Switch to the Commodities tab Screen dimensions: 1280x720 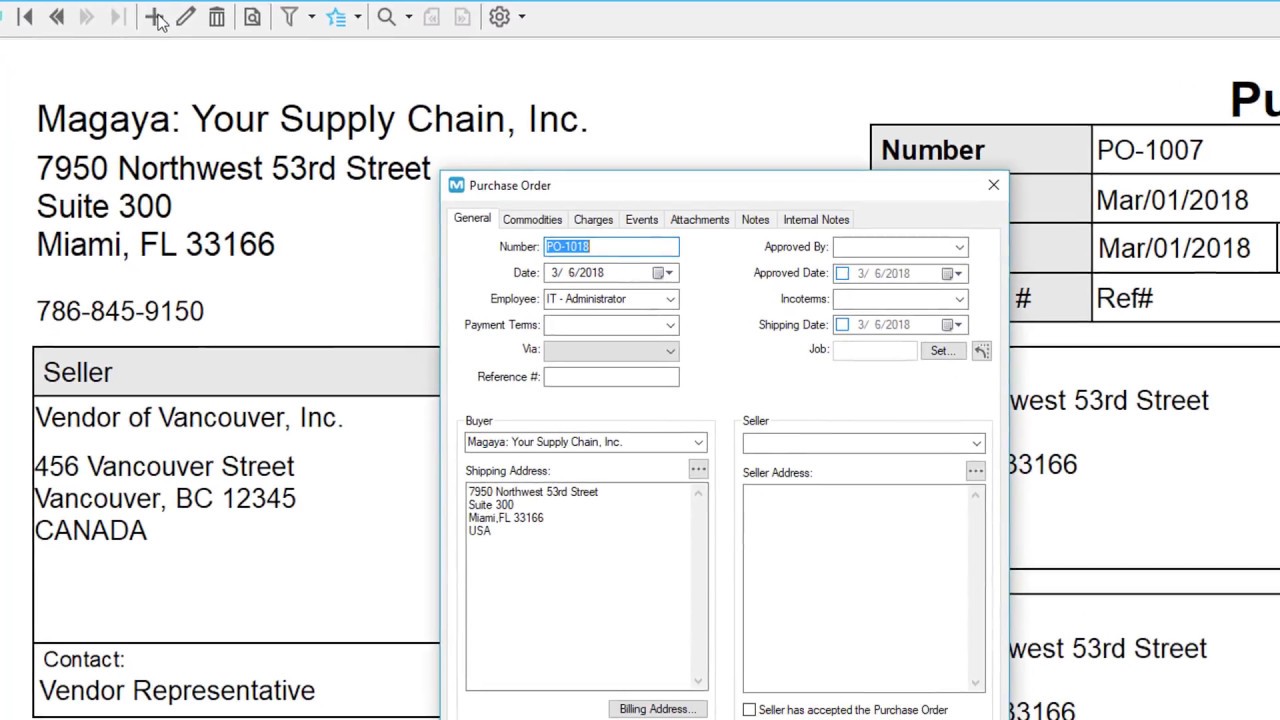tap(532, 220)
